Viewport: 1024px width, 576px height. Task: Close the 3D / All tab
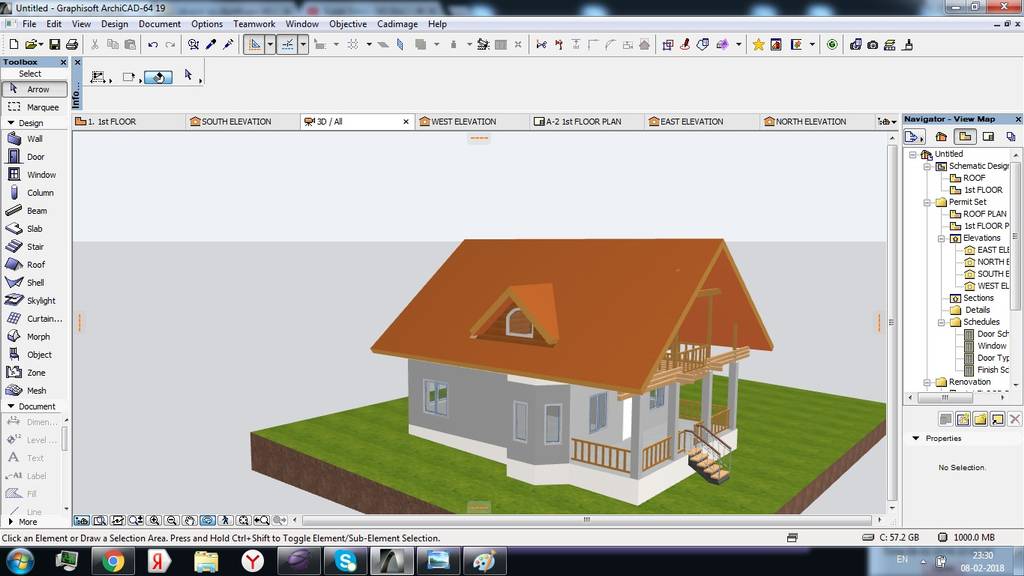click(405, 122)
